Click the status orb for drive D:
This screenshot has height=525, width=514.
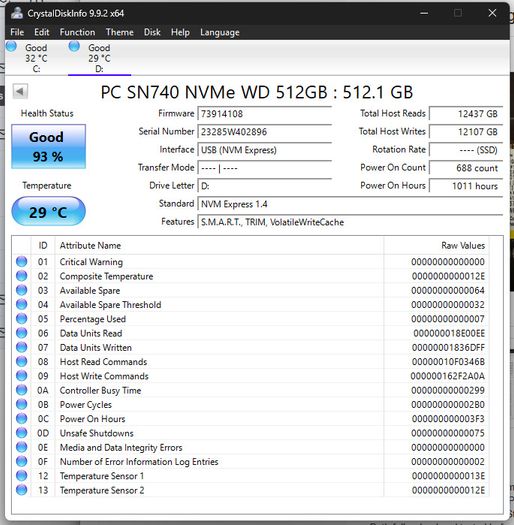(74, 46)
